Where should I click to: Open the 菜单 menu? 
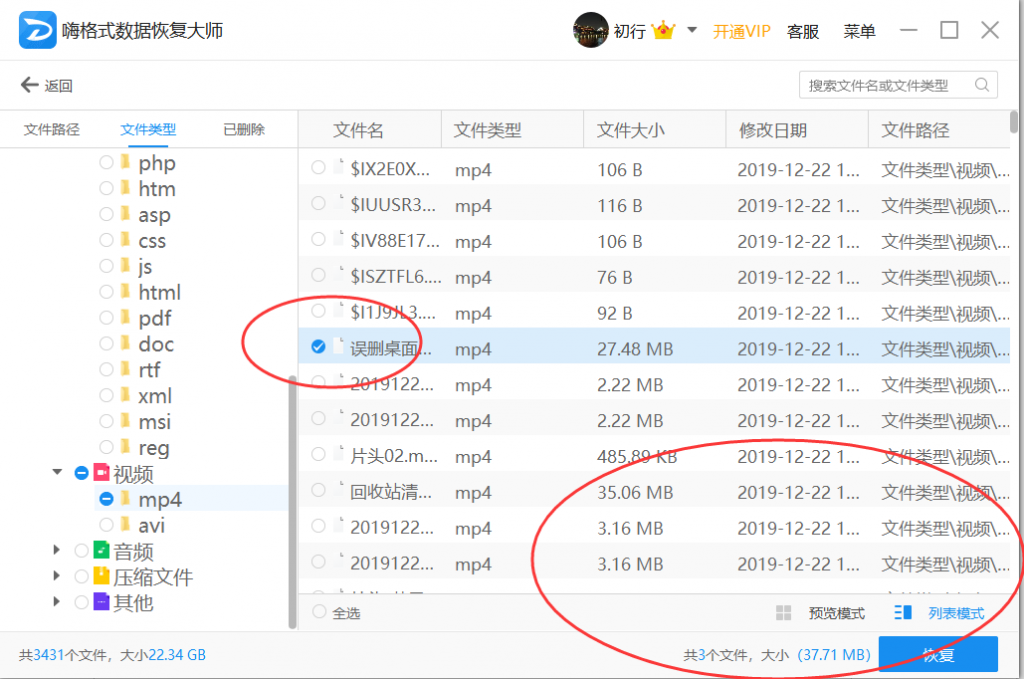(859, 31)
